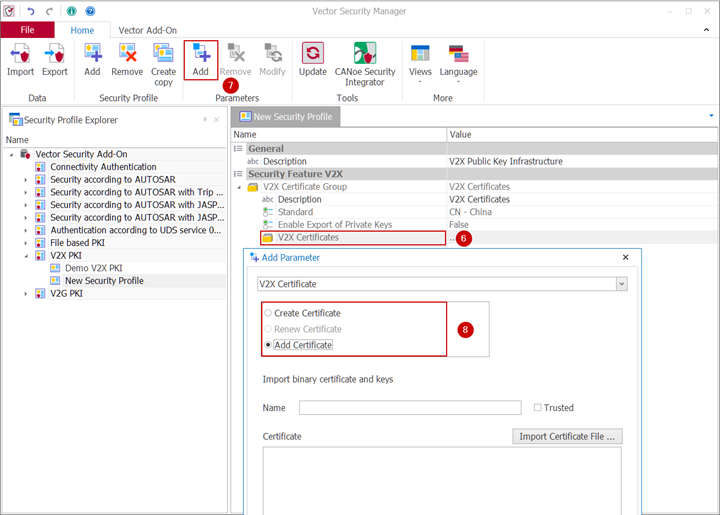Expand the File based PKI node
The width and height of the screenshot is (720, 515).
26,243
